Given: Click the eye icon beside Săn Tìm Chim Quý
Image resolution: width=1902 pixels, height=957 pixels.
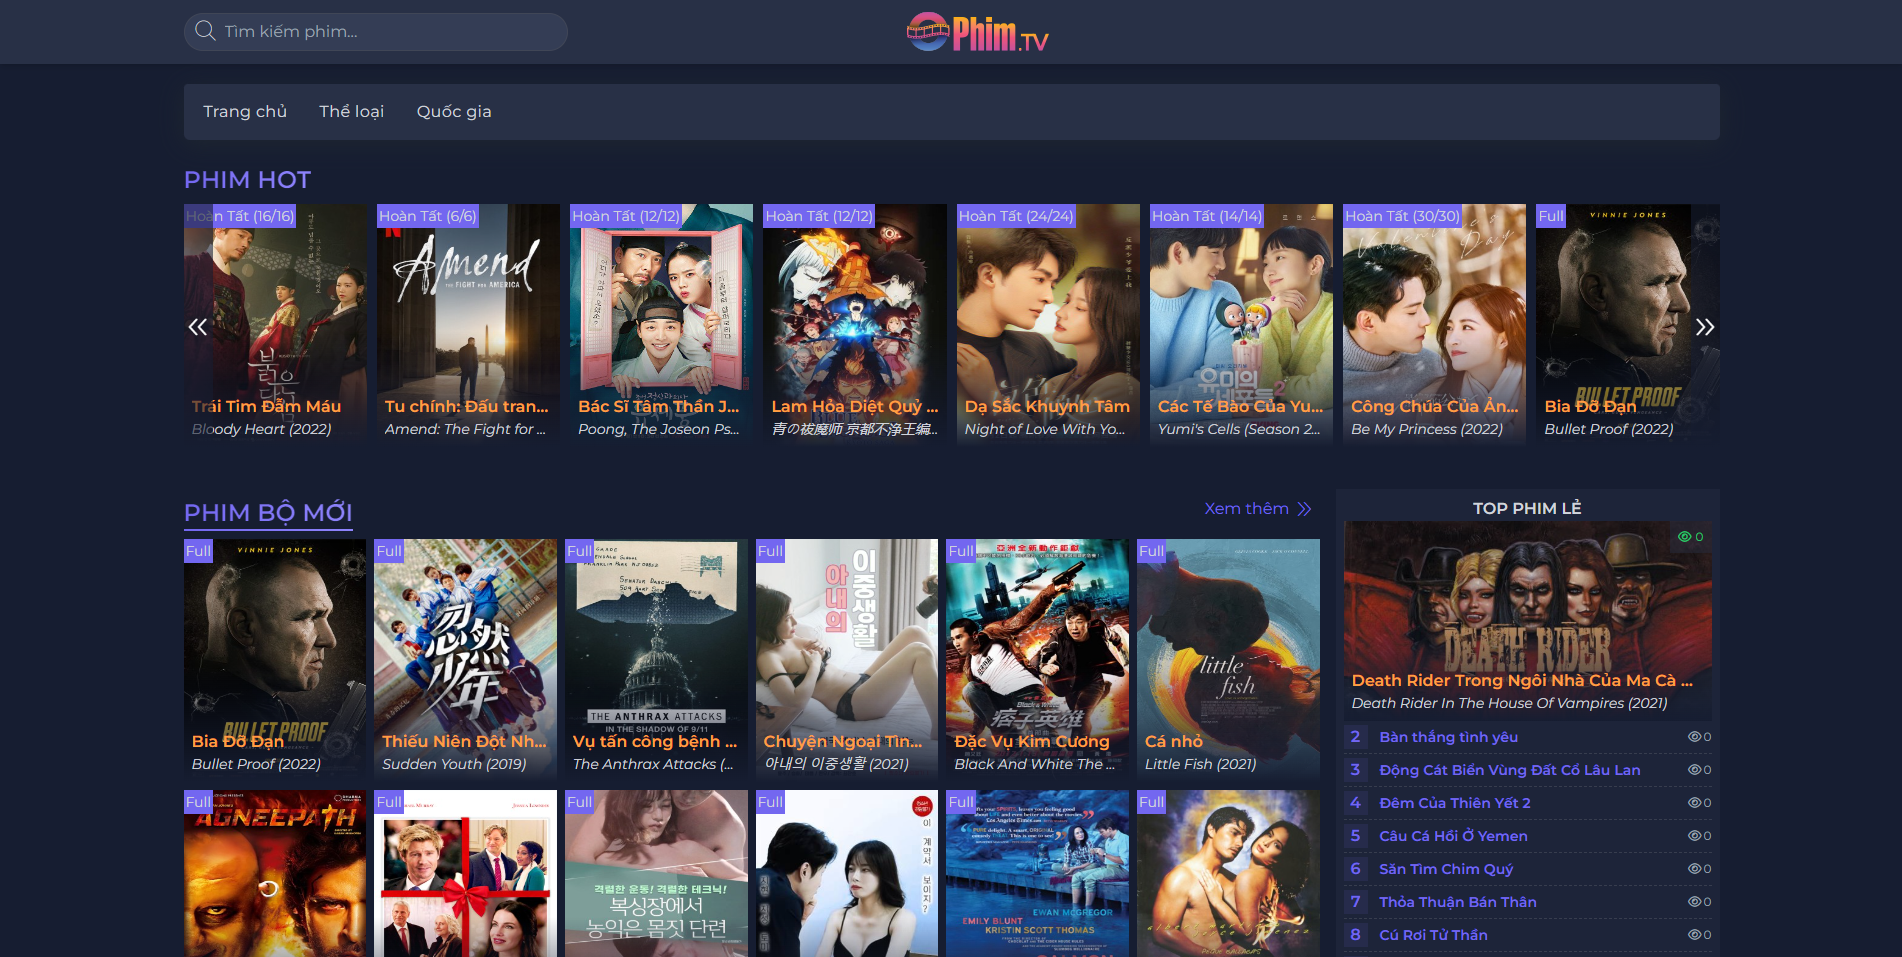Looking at the screenshot, I should click(1695, 869).
